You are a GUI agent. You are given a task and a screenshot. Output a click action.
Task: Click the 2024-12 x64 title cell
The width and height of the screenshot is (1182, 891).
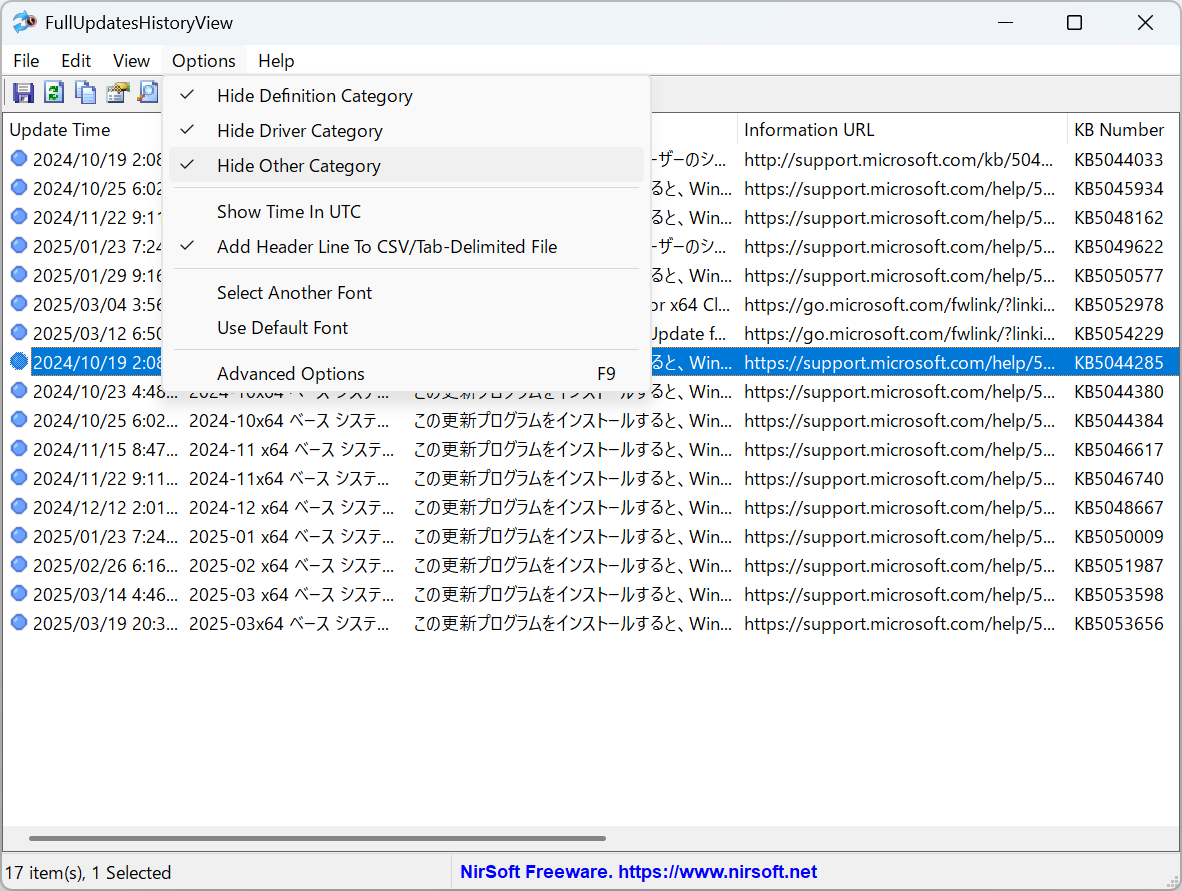[x=291, y=508]
